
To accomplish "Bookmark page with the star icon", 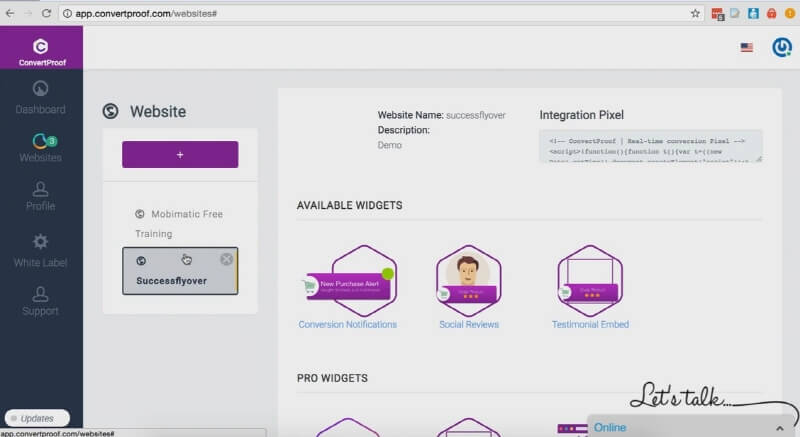I will click(695, 14).
